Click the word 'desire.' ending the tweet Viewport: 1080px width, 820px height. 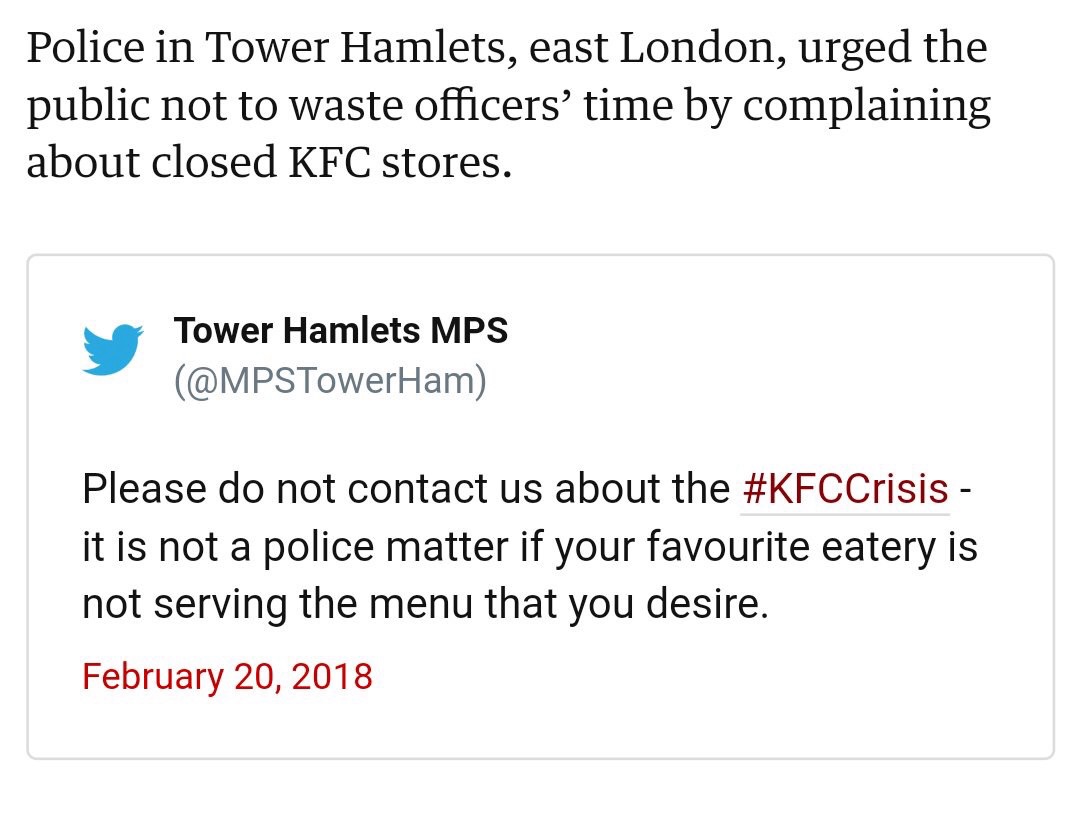point(707,604)
